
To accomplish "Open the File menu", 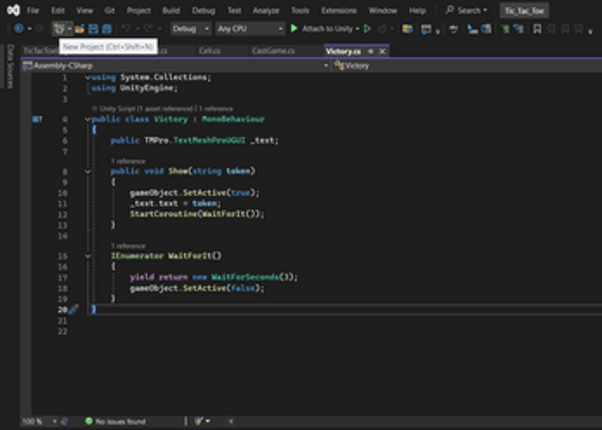I will (33, 10).
